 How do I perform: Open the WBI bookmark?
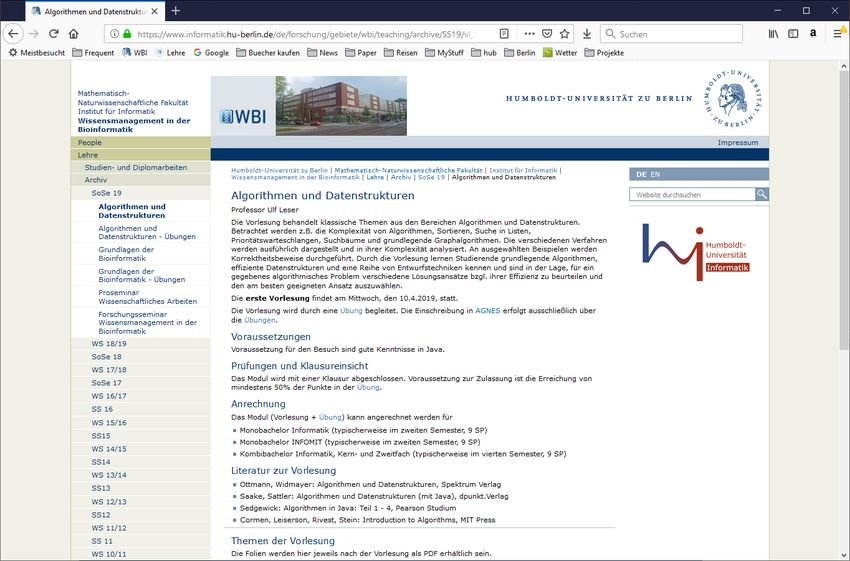[x=134, y=53]
